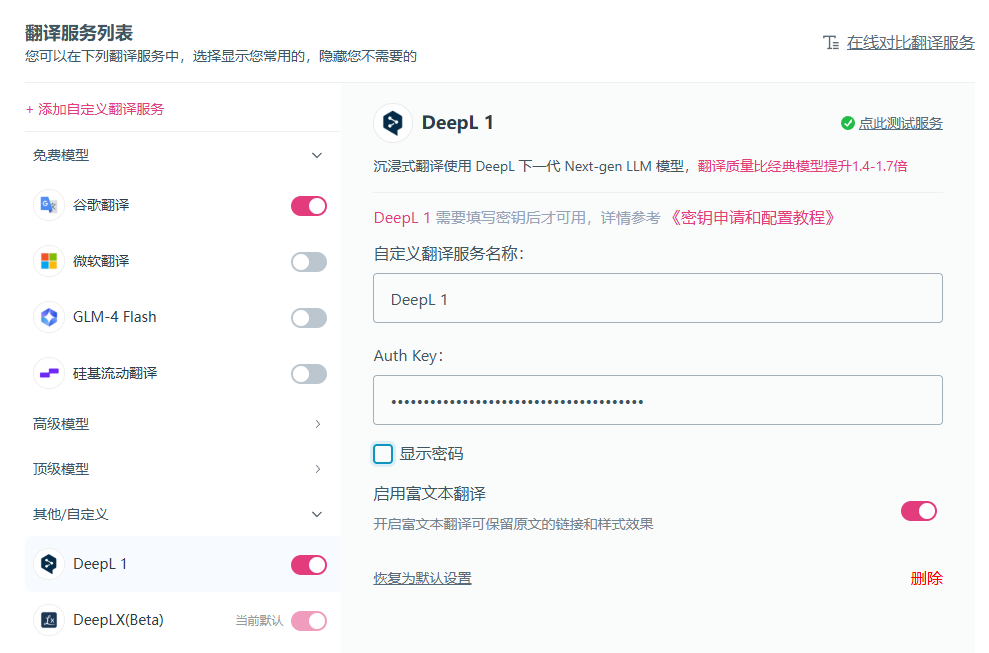Open 在线对比翻译服务 link

pyautogui.click(x=911, y=43)
